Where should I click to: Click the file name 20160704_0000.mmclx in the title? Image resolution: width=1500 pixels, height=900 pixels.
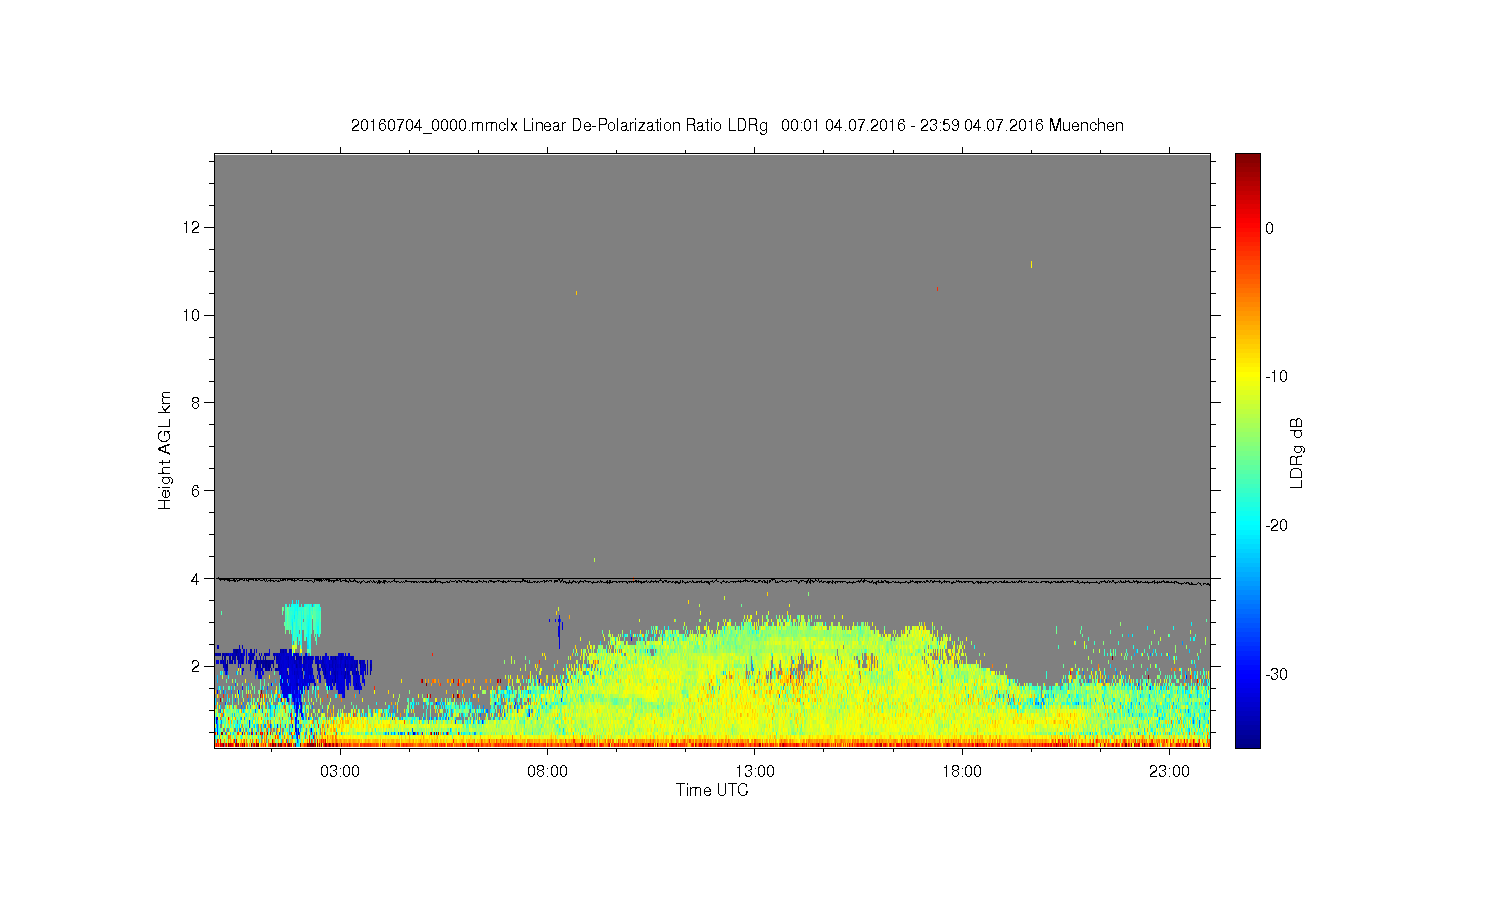tap(435, 126)
